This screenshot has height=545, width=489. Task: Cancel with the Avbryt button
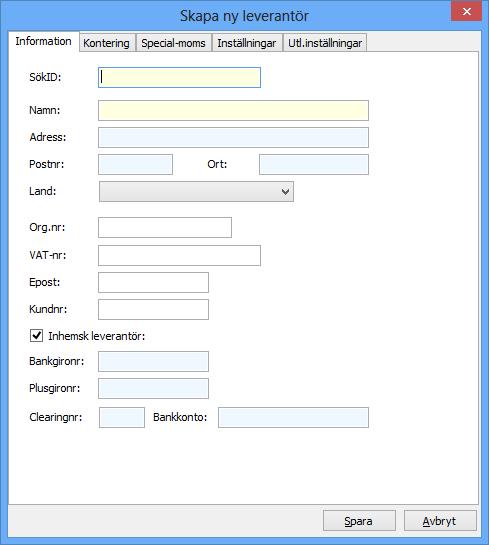(x=440, y=521)
